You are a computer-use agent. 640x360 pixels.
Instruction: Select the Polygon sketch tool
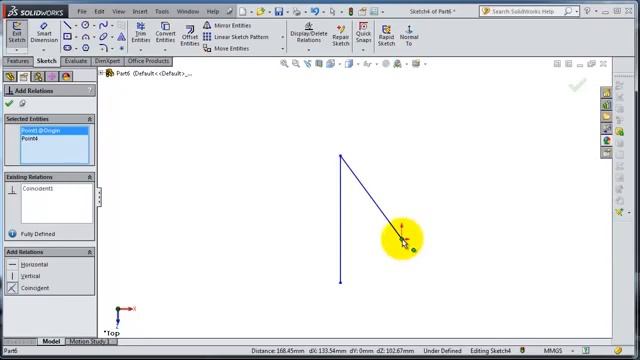click(x=85, y=48)
